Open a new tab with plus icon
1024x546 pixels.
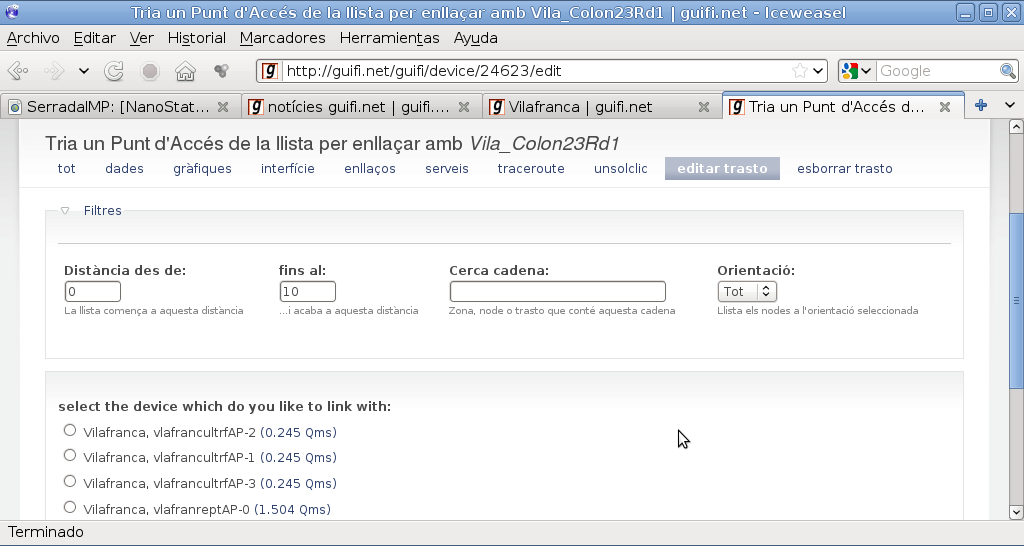coord(981,105)
